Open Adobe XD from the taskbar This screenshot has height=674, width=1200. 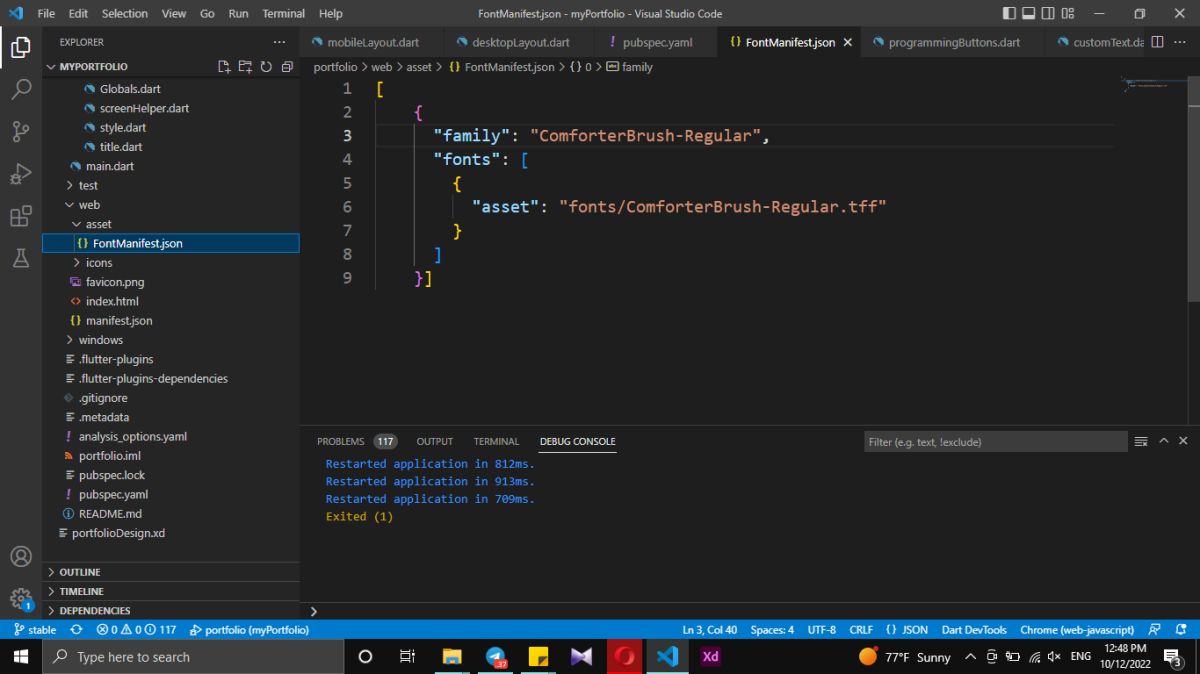[710, 657]
